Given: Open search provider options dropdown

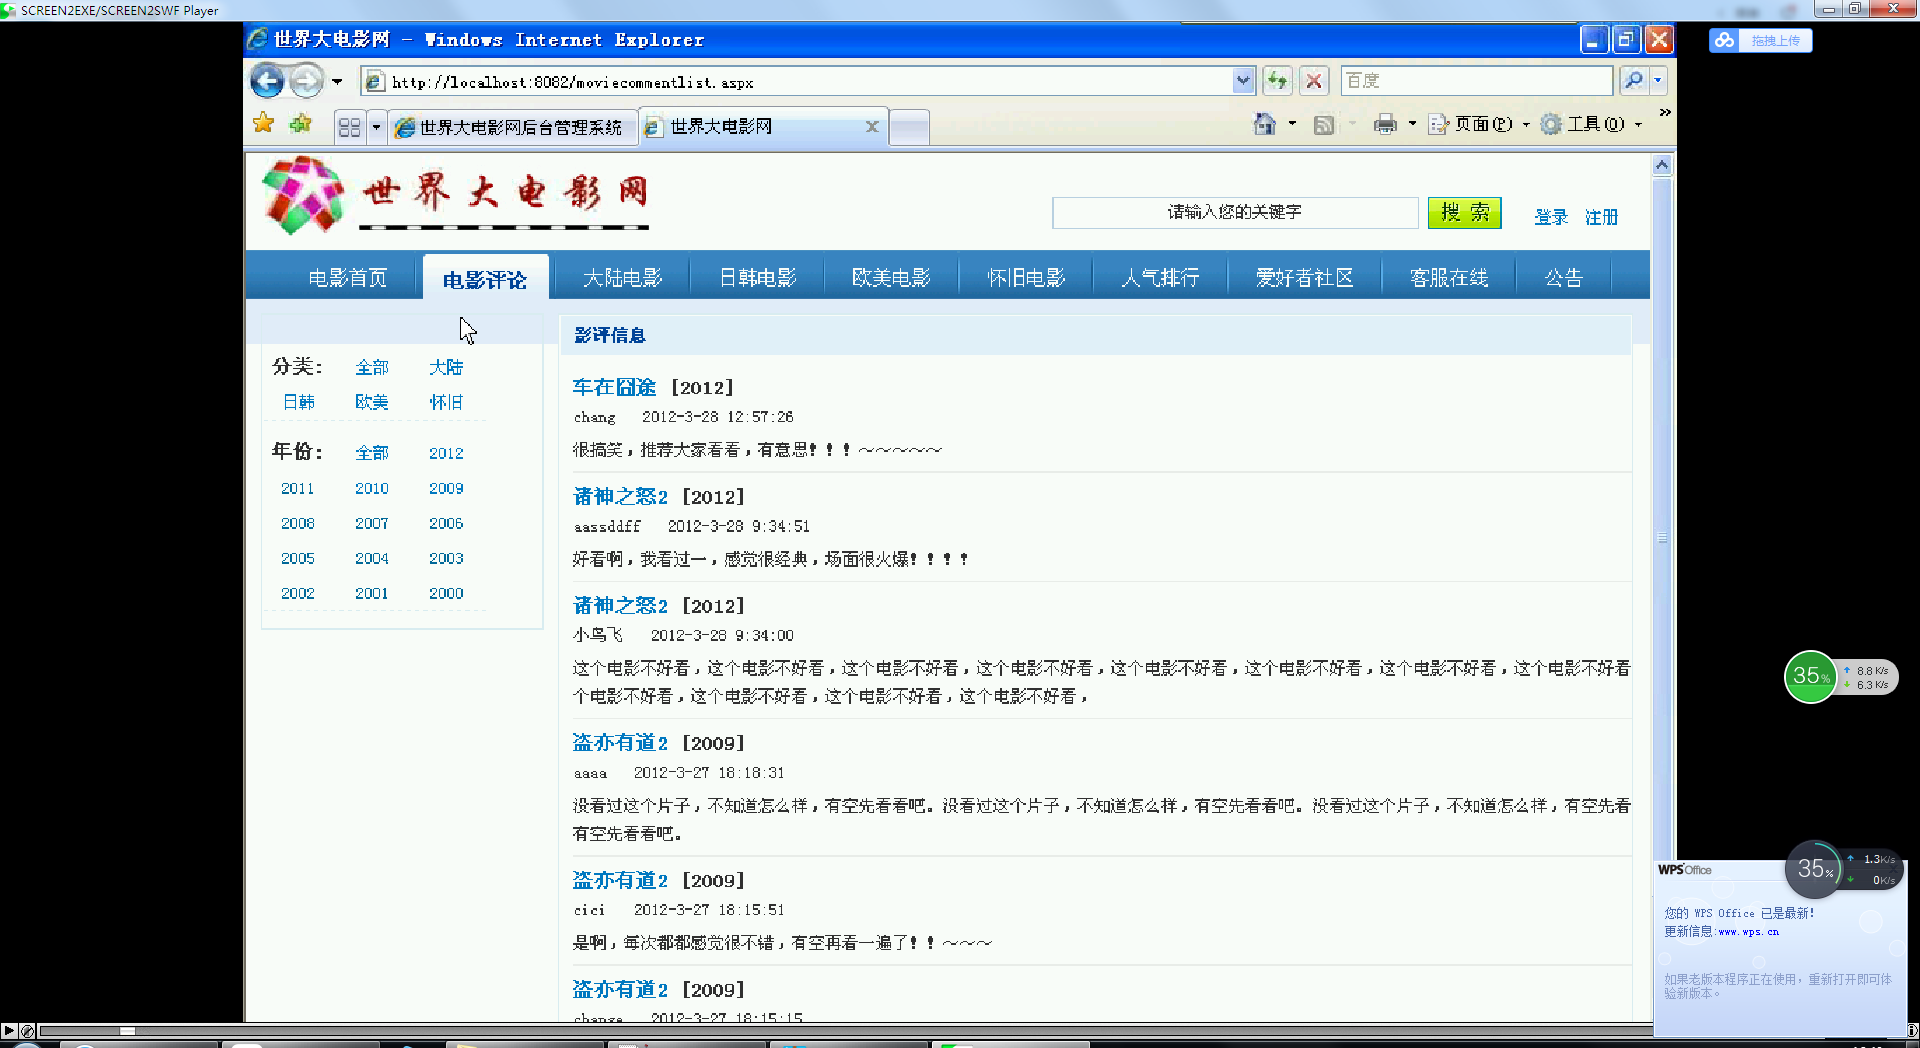Looking at the screenshot, I should pos(1658,80).
